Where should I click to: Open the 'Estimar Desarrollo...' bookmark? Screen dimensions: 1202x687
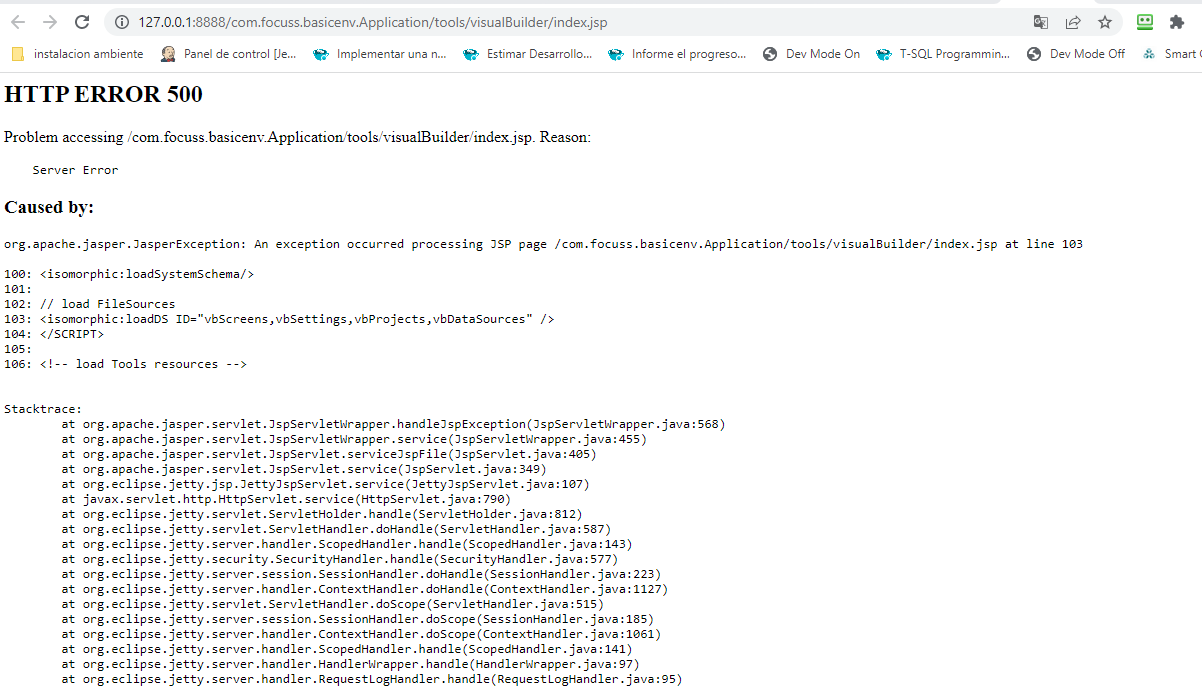coord(528,54)
